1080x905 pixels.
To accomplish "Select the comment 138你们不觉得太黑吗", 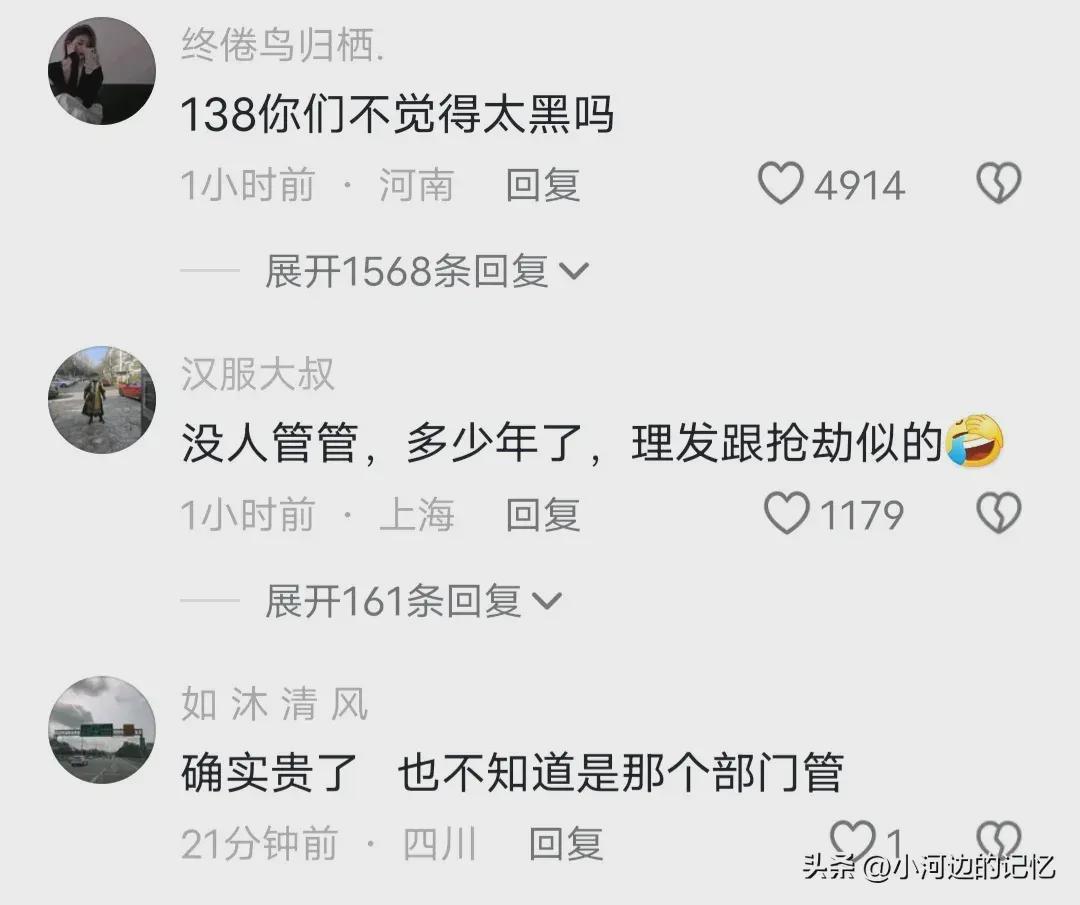I will [x=397, y=114].
